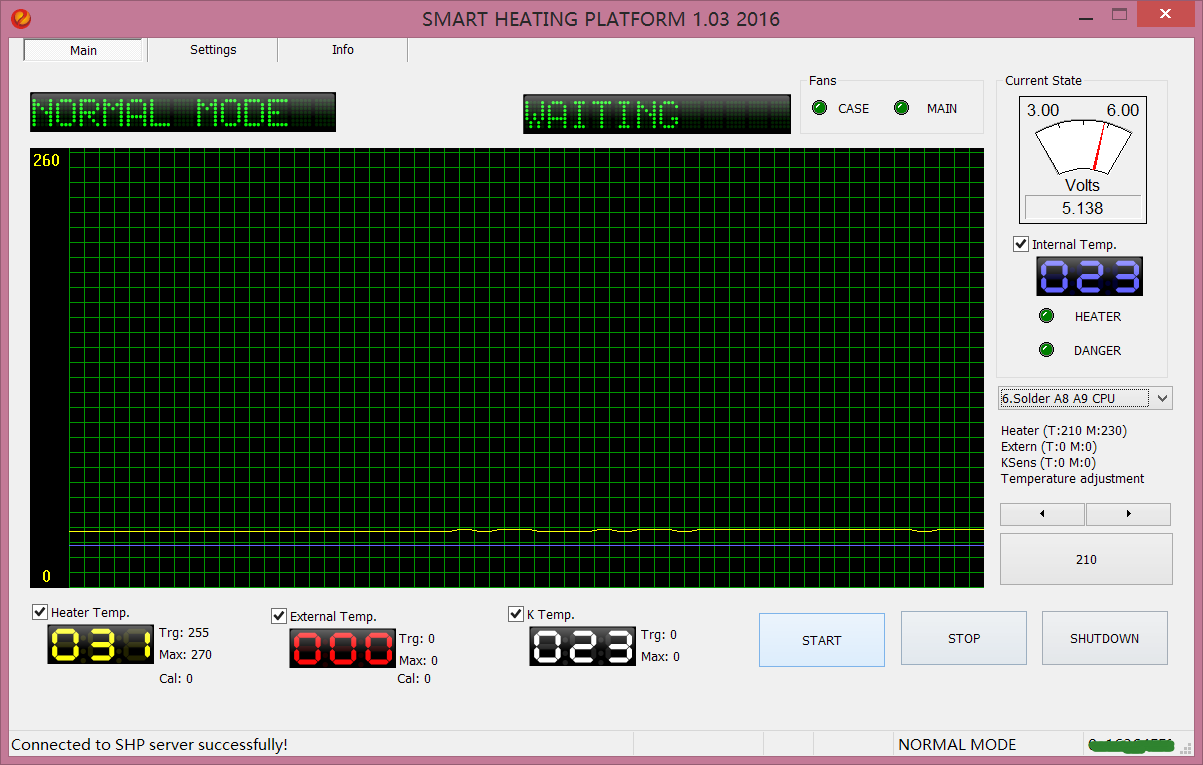Click the 5.138 voltage readout field
Screen dimensions: 1203x765
1083,209
